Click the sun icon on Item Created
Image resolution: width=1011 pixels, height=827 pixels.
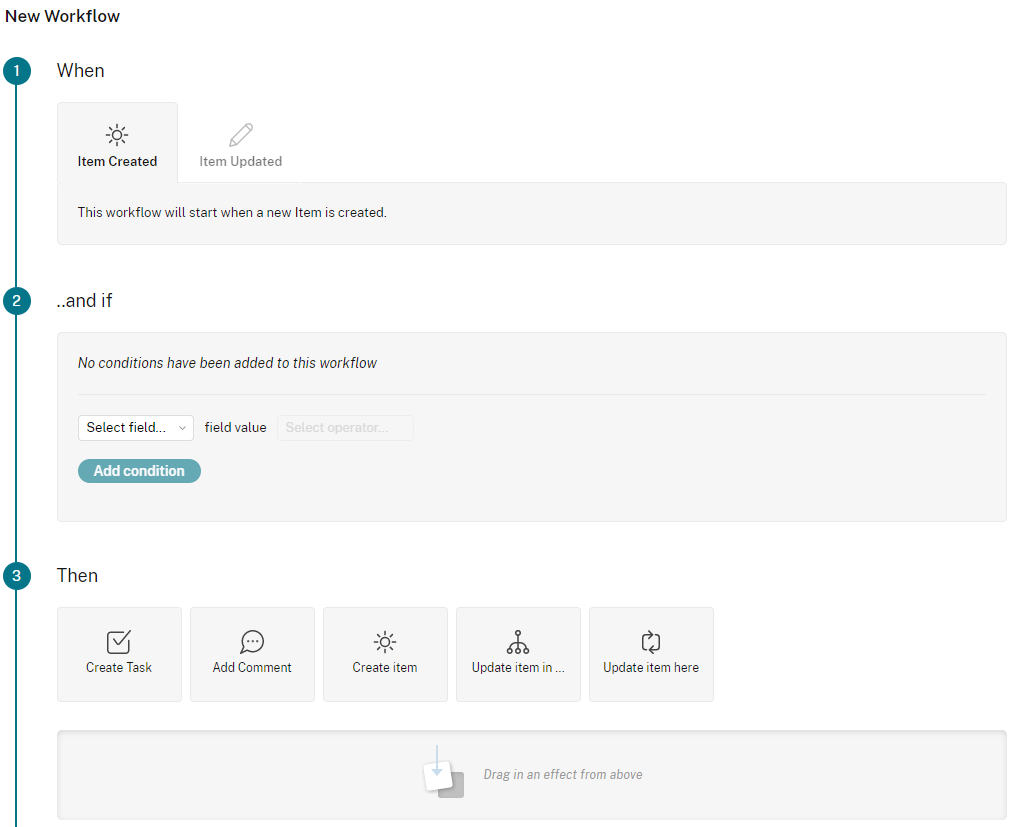click(x=117, y=135)
